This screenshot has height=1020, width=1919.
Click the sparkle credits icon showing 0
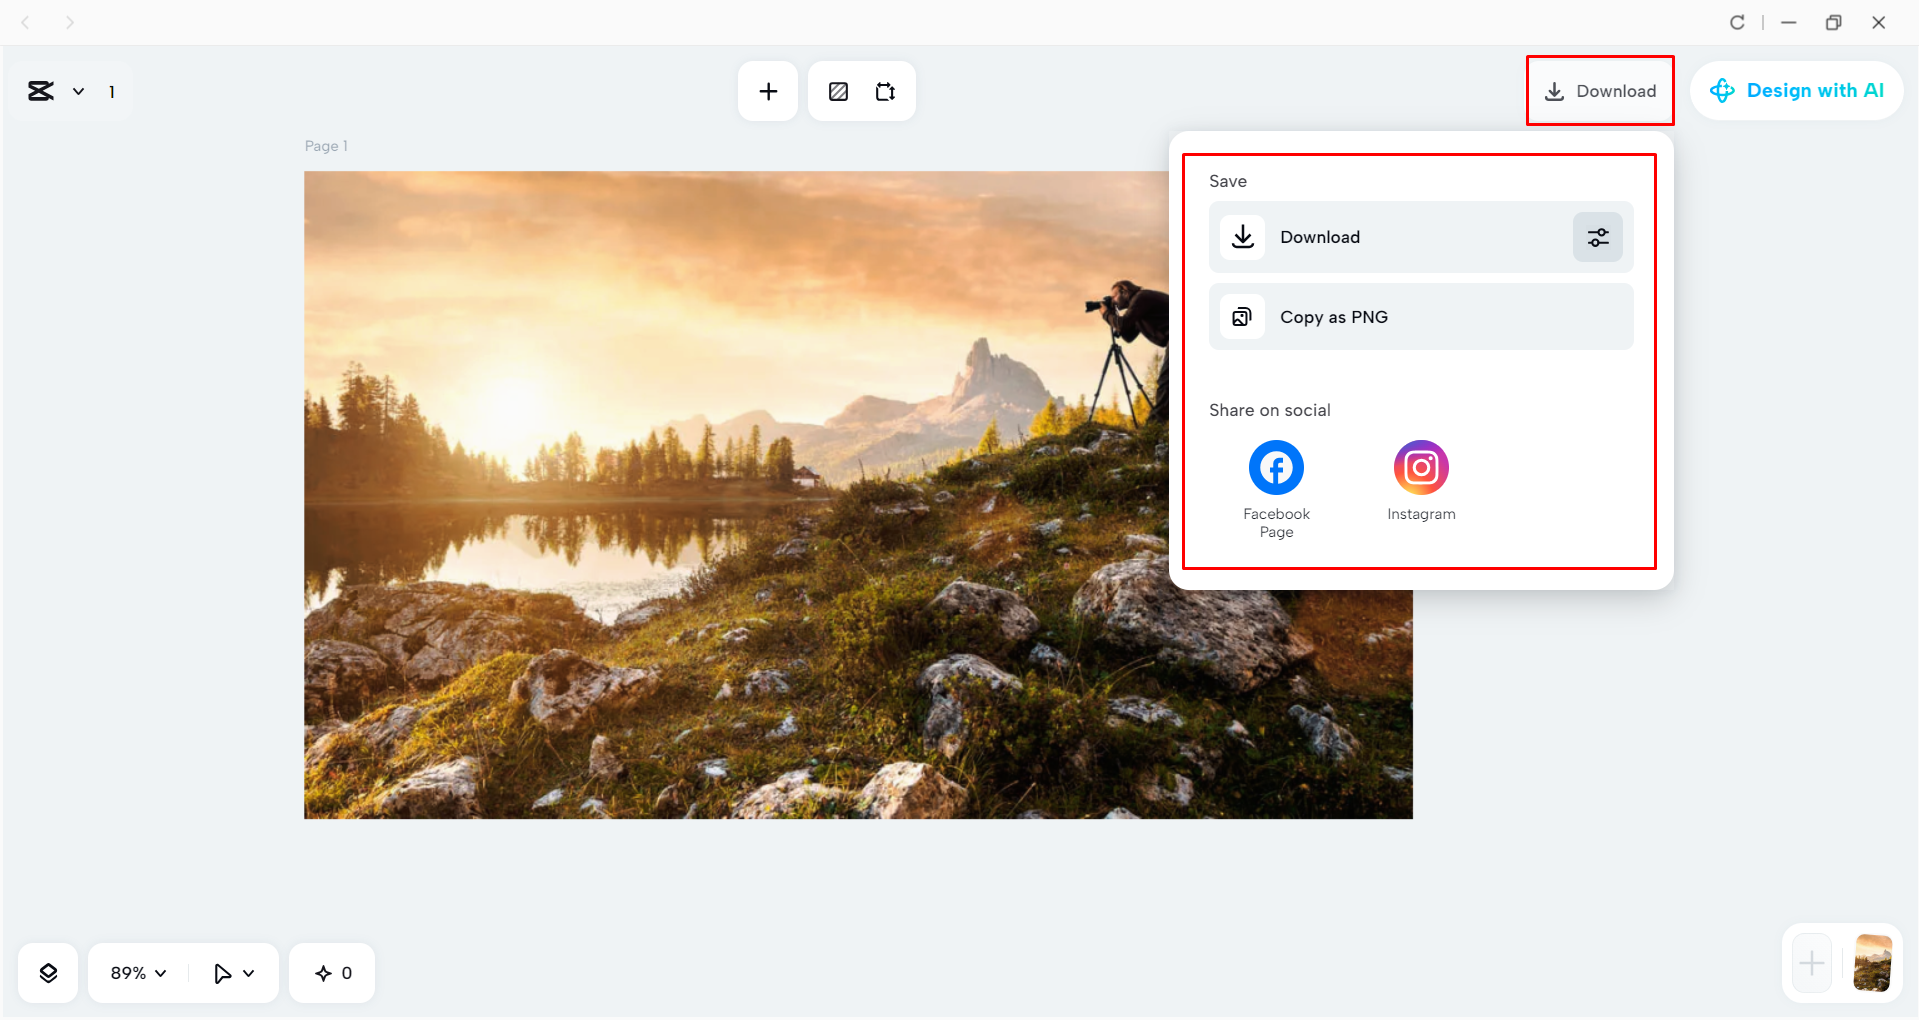click(x=331, y=971)
